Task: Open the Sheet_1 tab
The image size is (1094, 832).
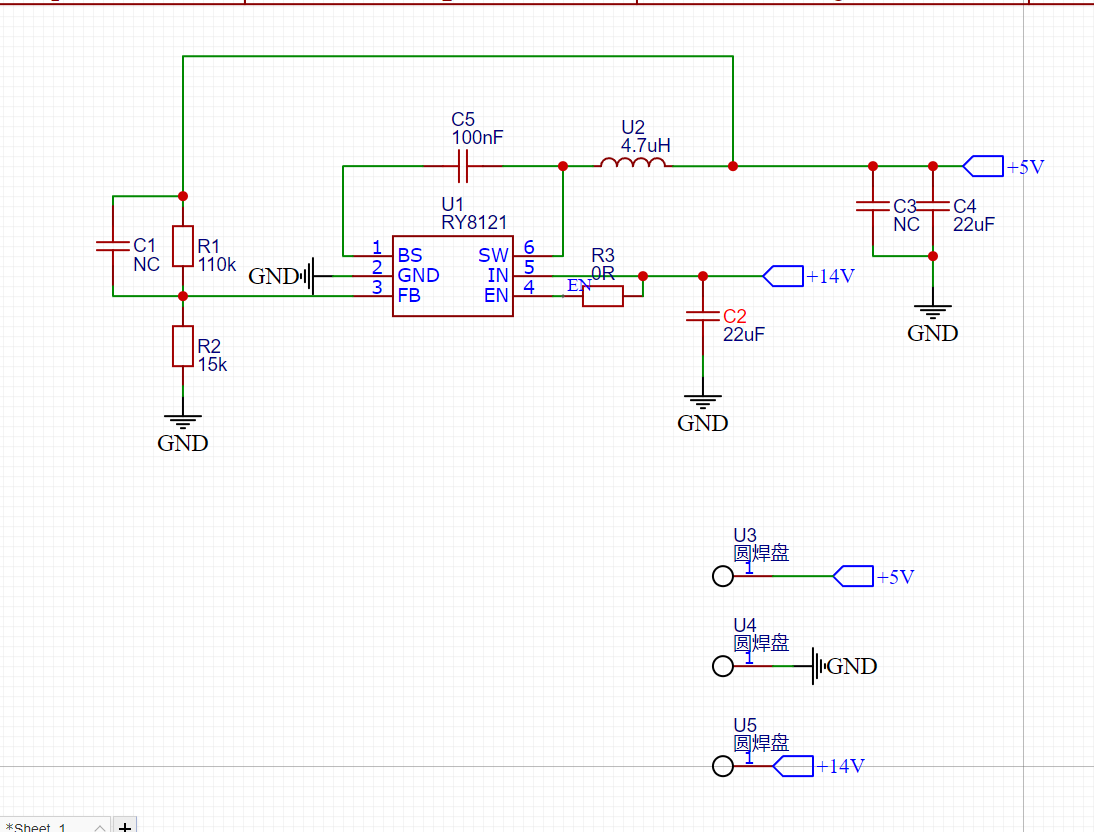Action: click(x=40, y=826)
